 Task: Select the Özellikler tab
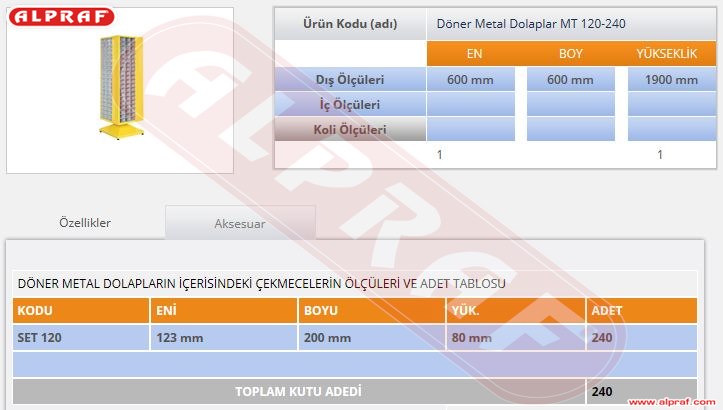tap(85, 223)
